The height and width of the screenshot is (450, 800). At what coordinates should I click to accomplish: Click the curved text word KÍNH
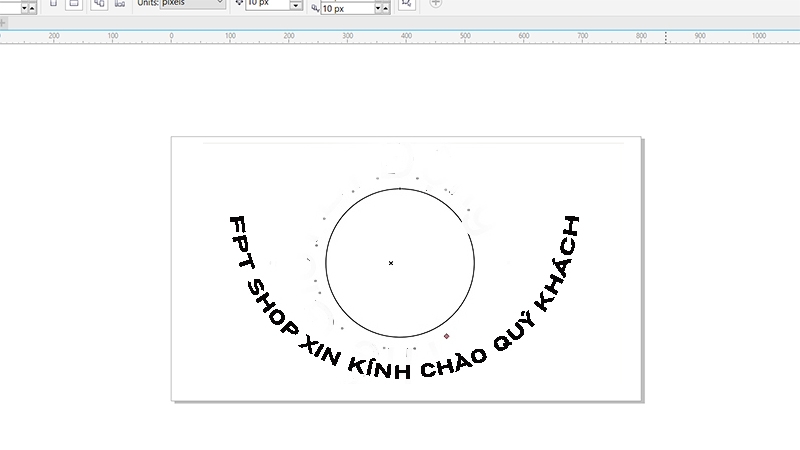(x=380, y=366)
